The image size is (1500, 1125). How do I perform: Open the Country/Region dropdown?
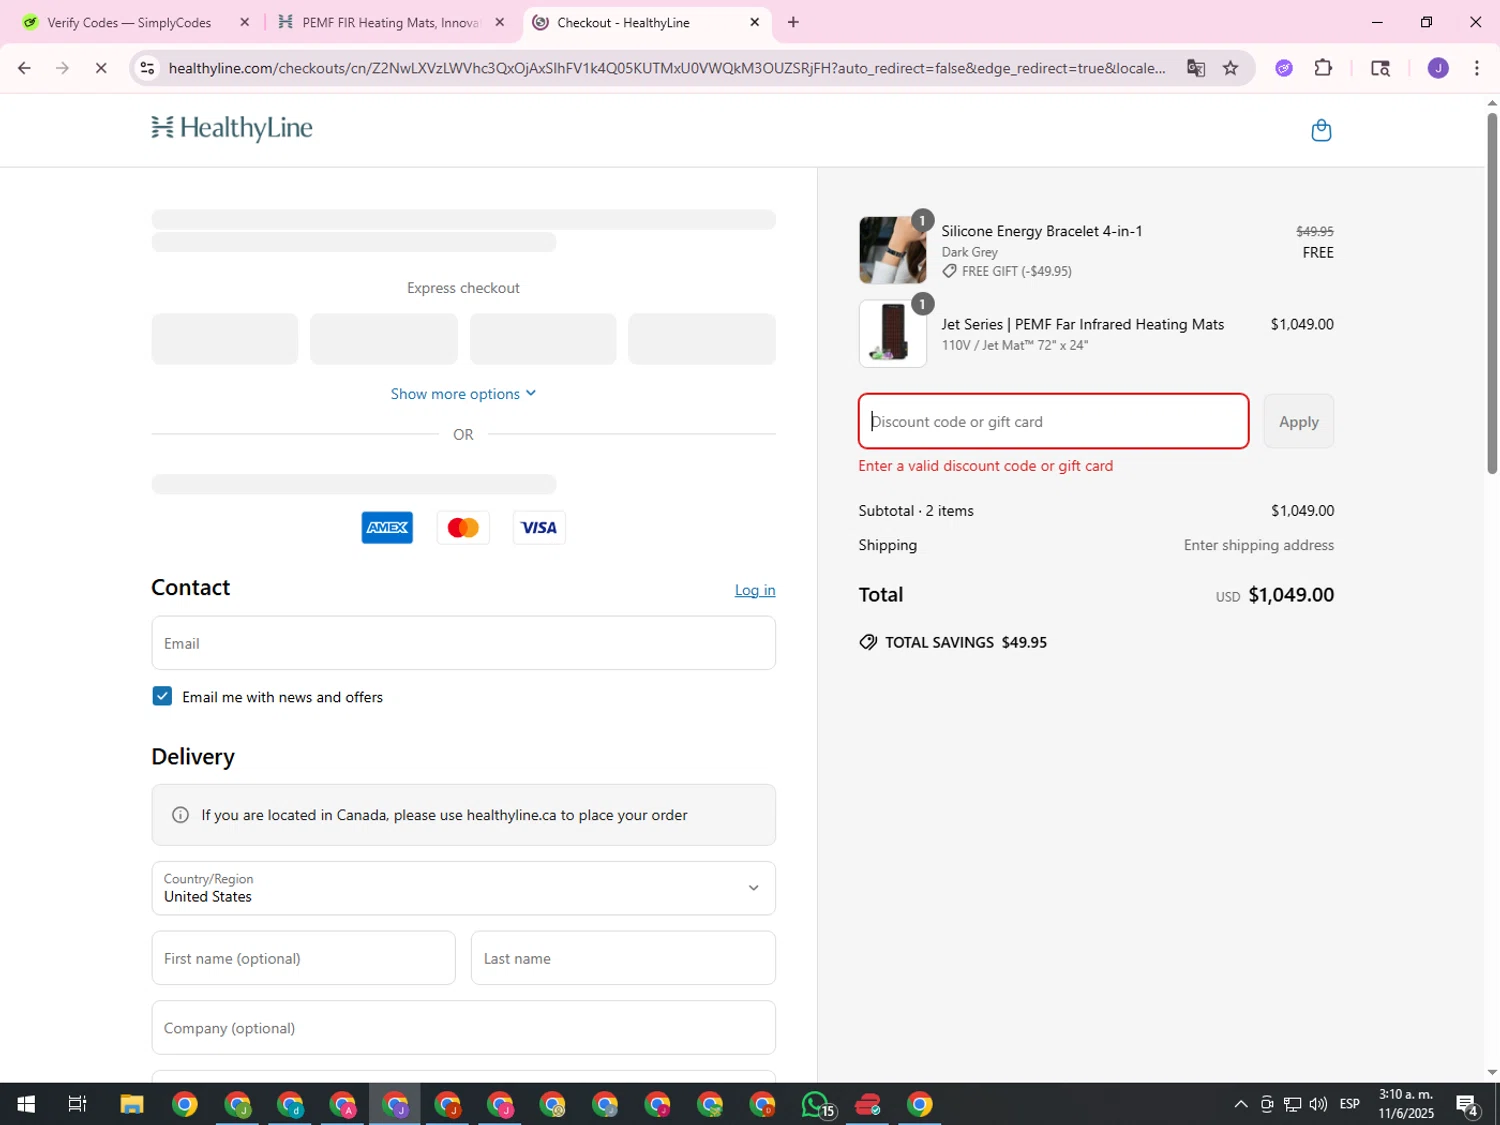(x=463, y=888)
